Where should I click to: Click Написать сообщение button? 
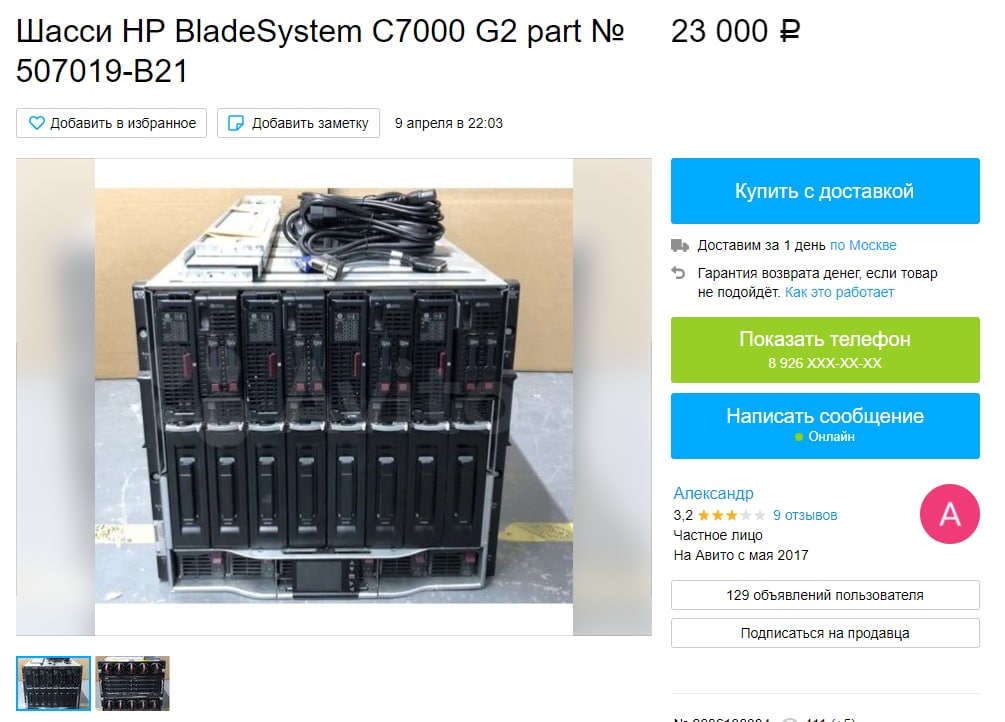point(825,426)
